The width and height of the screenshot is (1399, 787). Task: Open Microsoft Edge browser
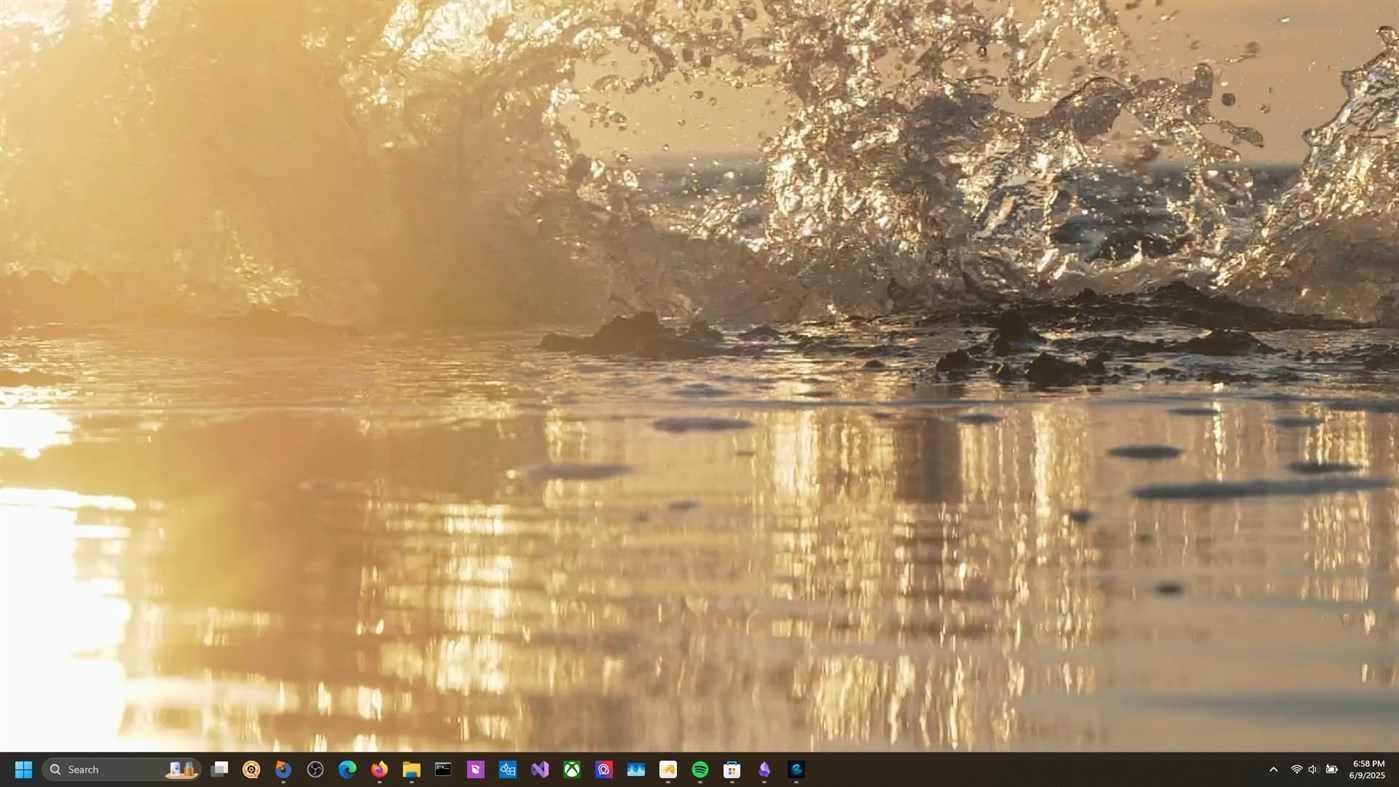347,769
